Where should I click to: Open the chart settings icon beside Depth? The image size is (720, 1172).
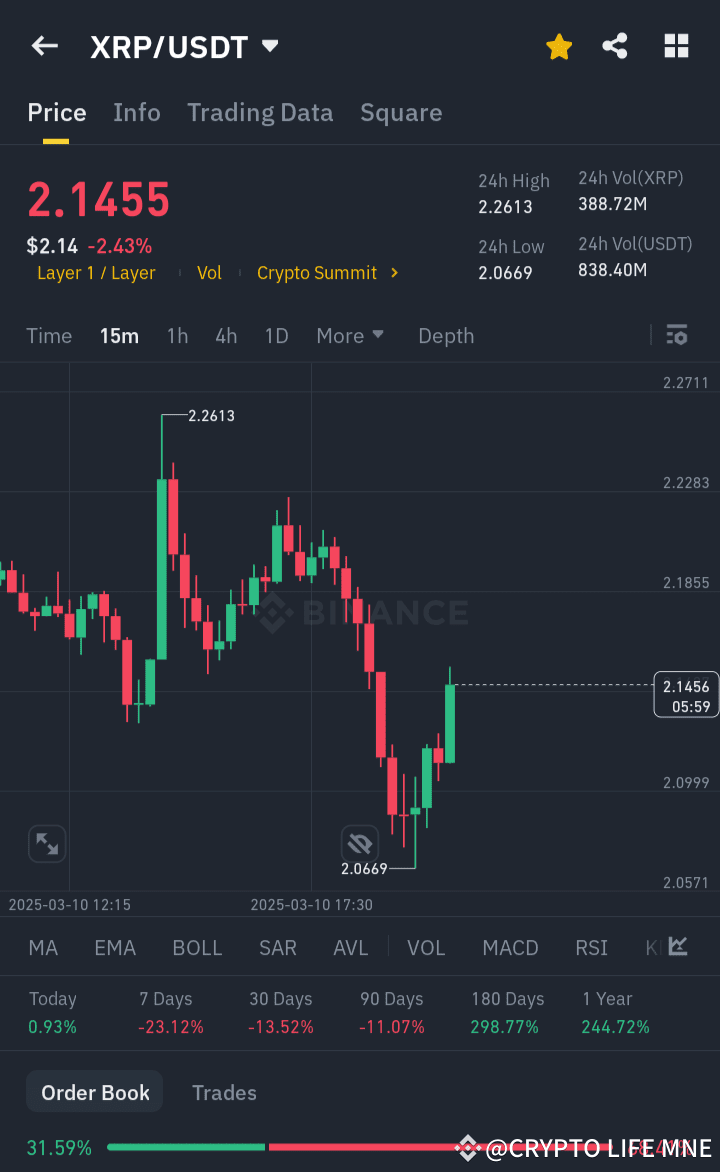676,336
